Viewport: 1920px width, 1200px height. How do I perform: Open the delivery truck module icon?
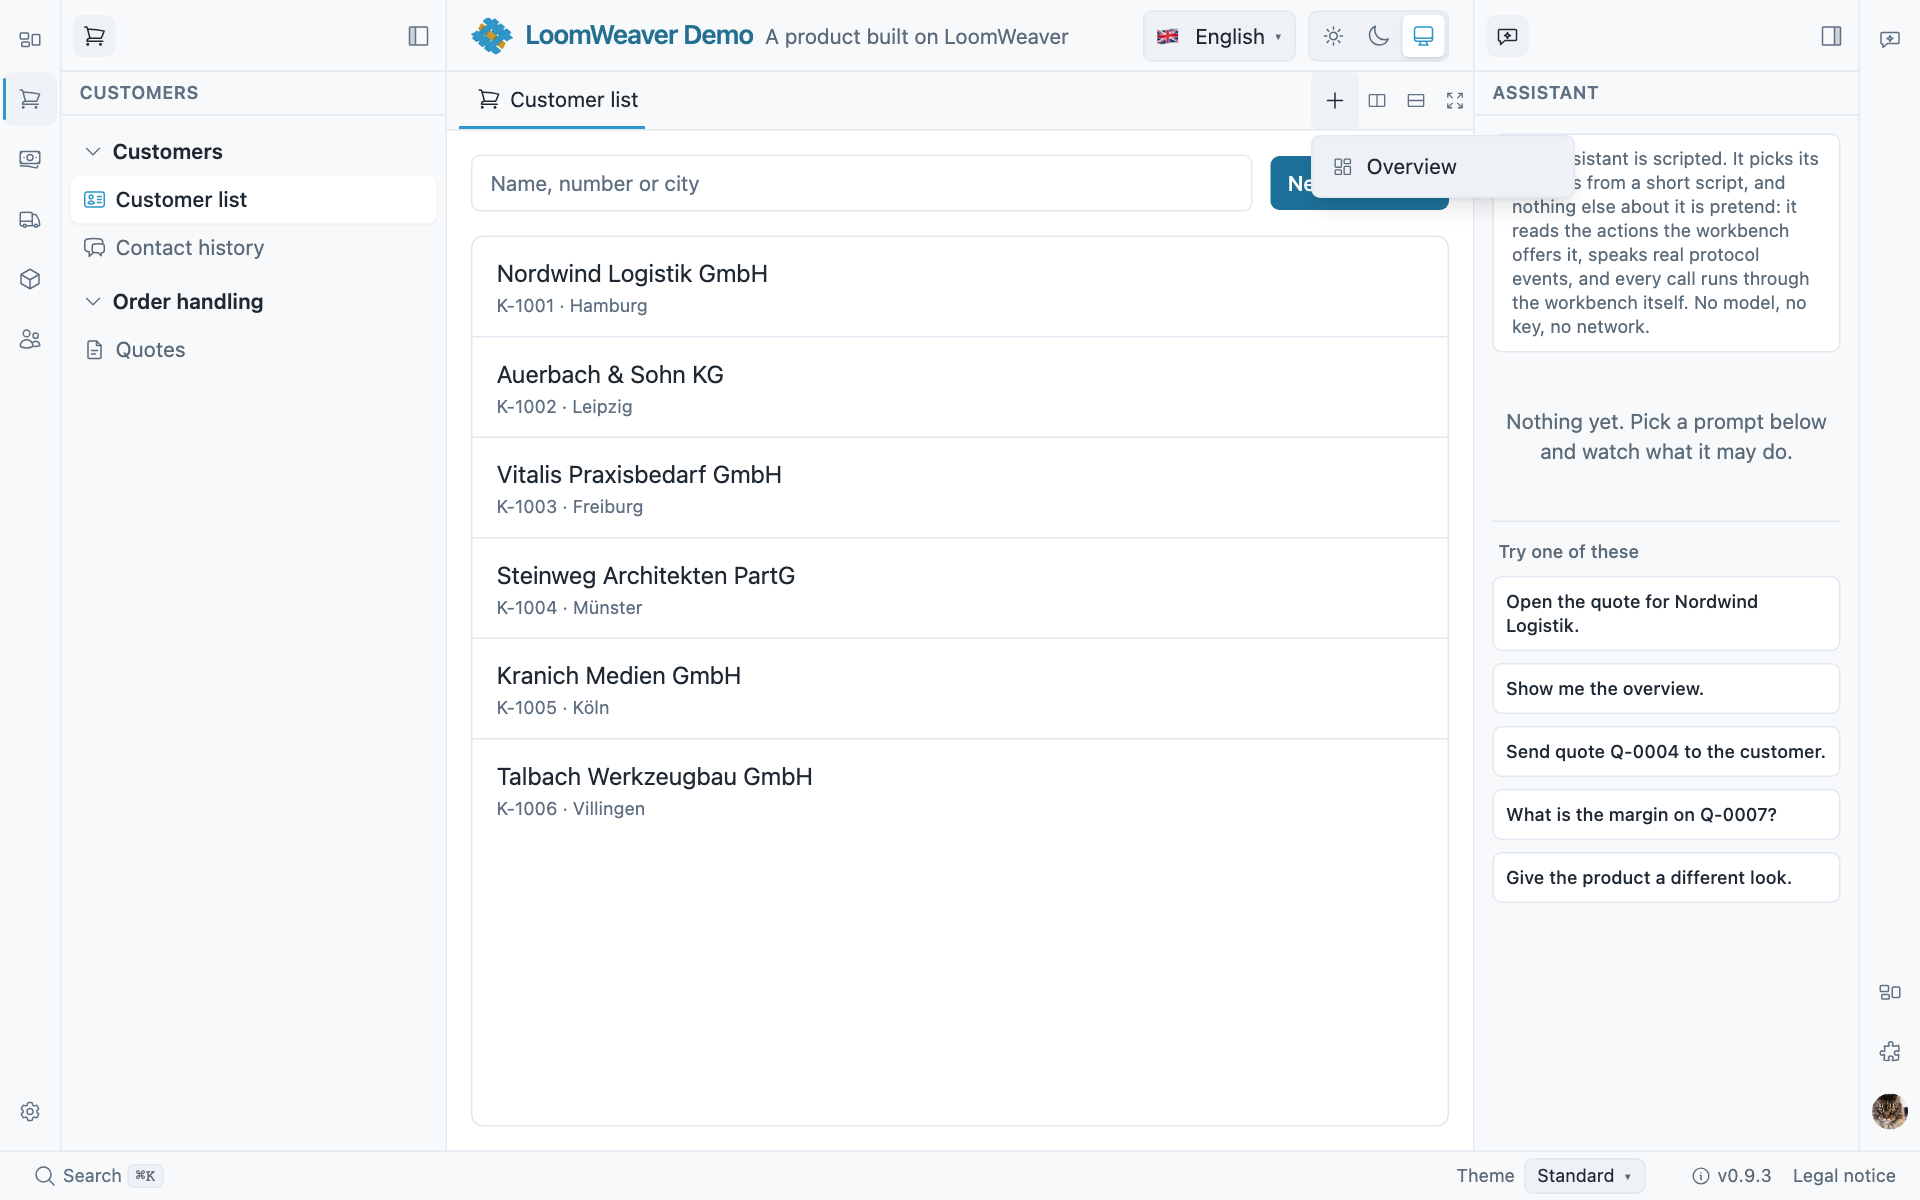(30, 219)
